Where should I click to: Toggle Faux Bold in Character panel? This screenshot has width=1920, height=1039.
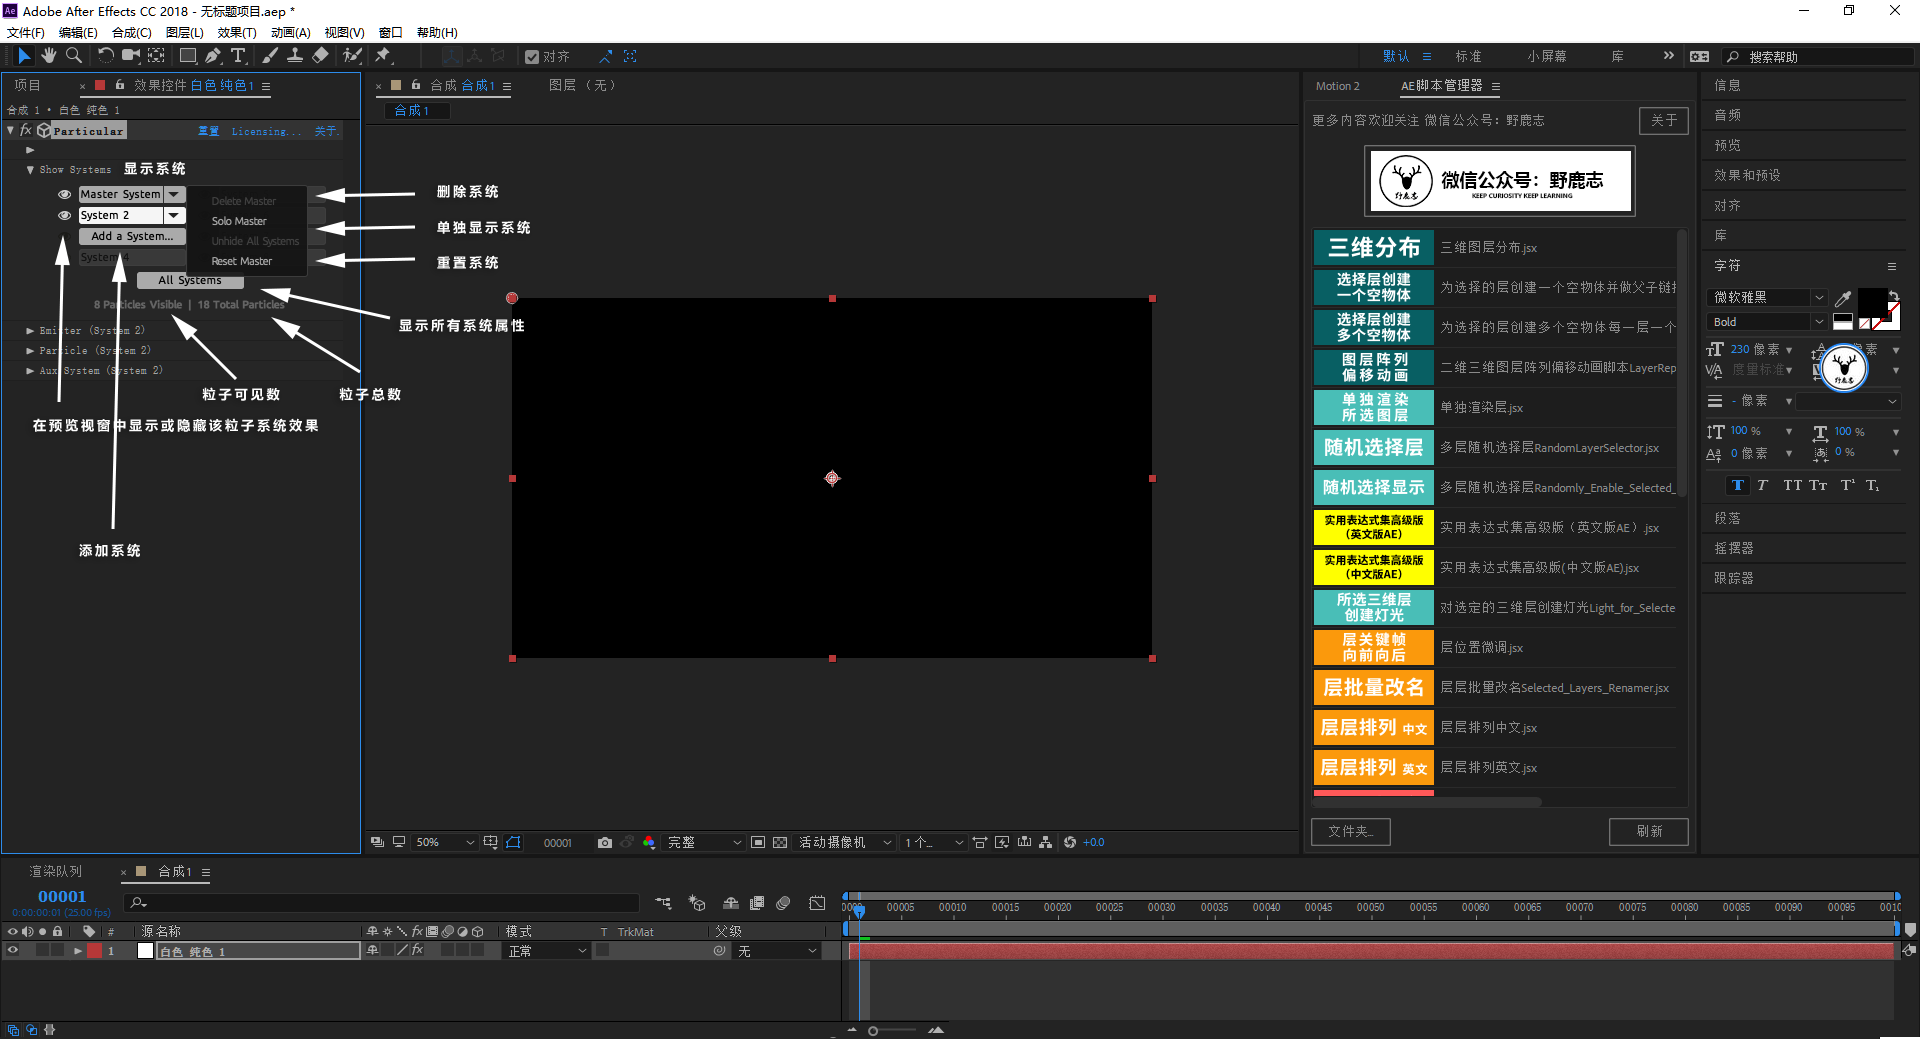[1738, 485]
